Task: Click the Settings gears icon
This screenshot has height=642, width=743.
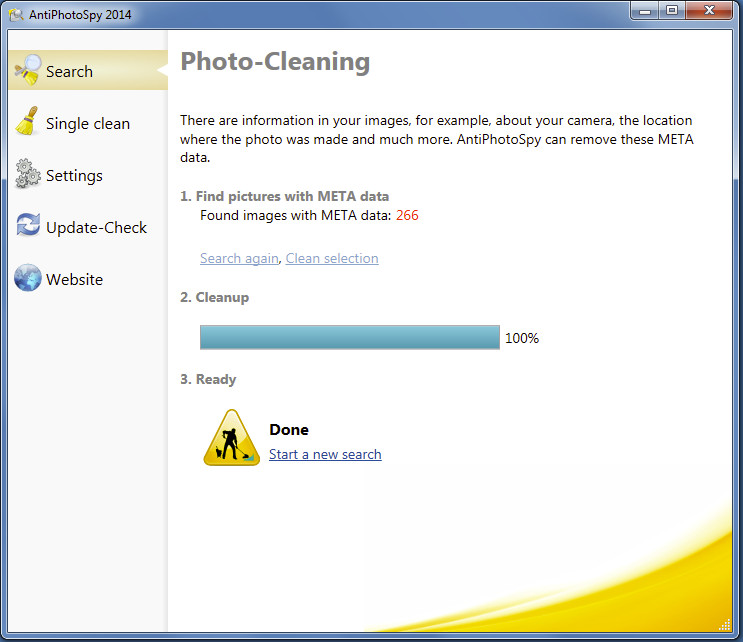Action: pos(27,173)
